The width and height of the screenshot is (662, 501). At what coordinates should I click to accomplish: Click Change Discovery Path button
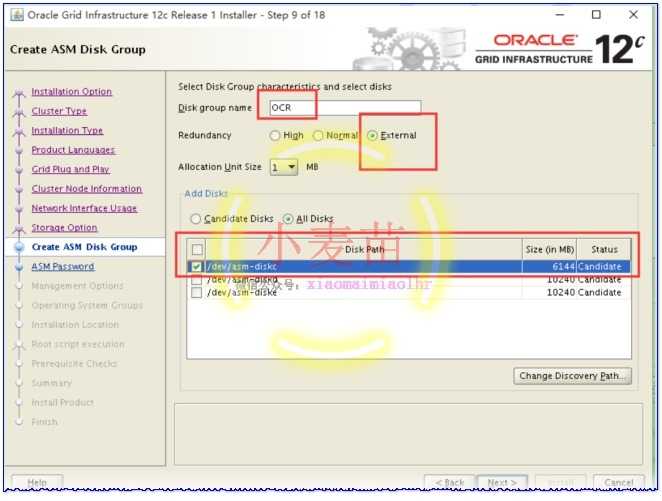click(x=572, y=376)
